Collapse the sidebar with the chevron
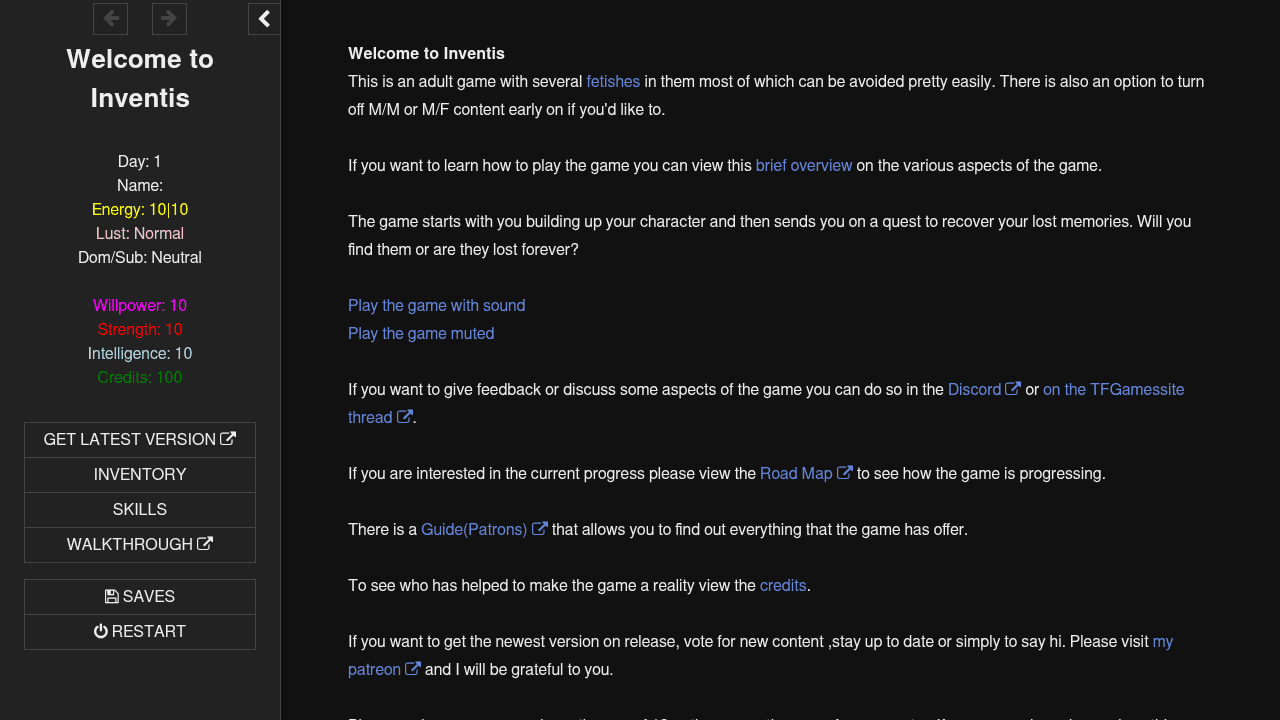1280x720 pixels. pyautogui.click(x=264, y=18)
